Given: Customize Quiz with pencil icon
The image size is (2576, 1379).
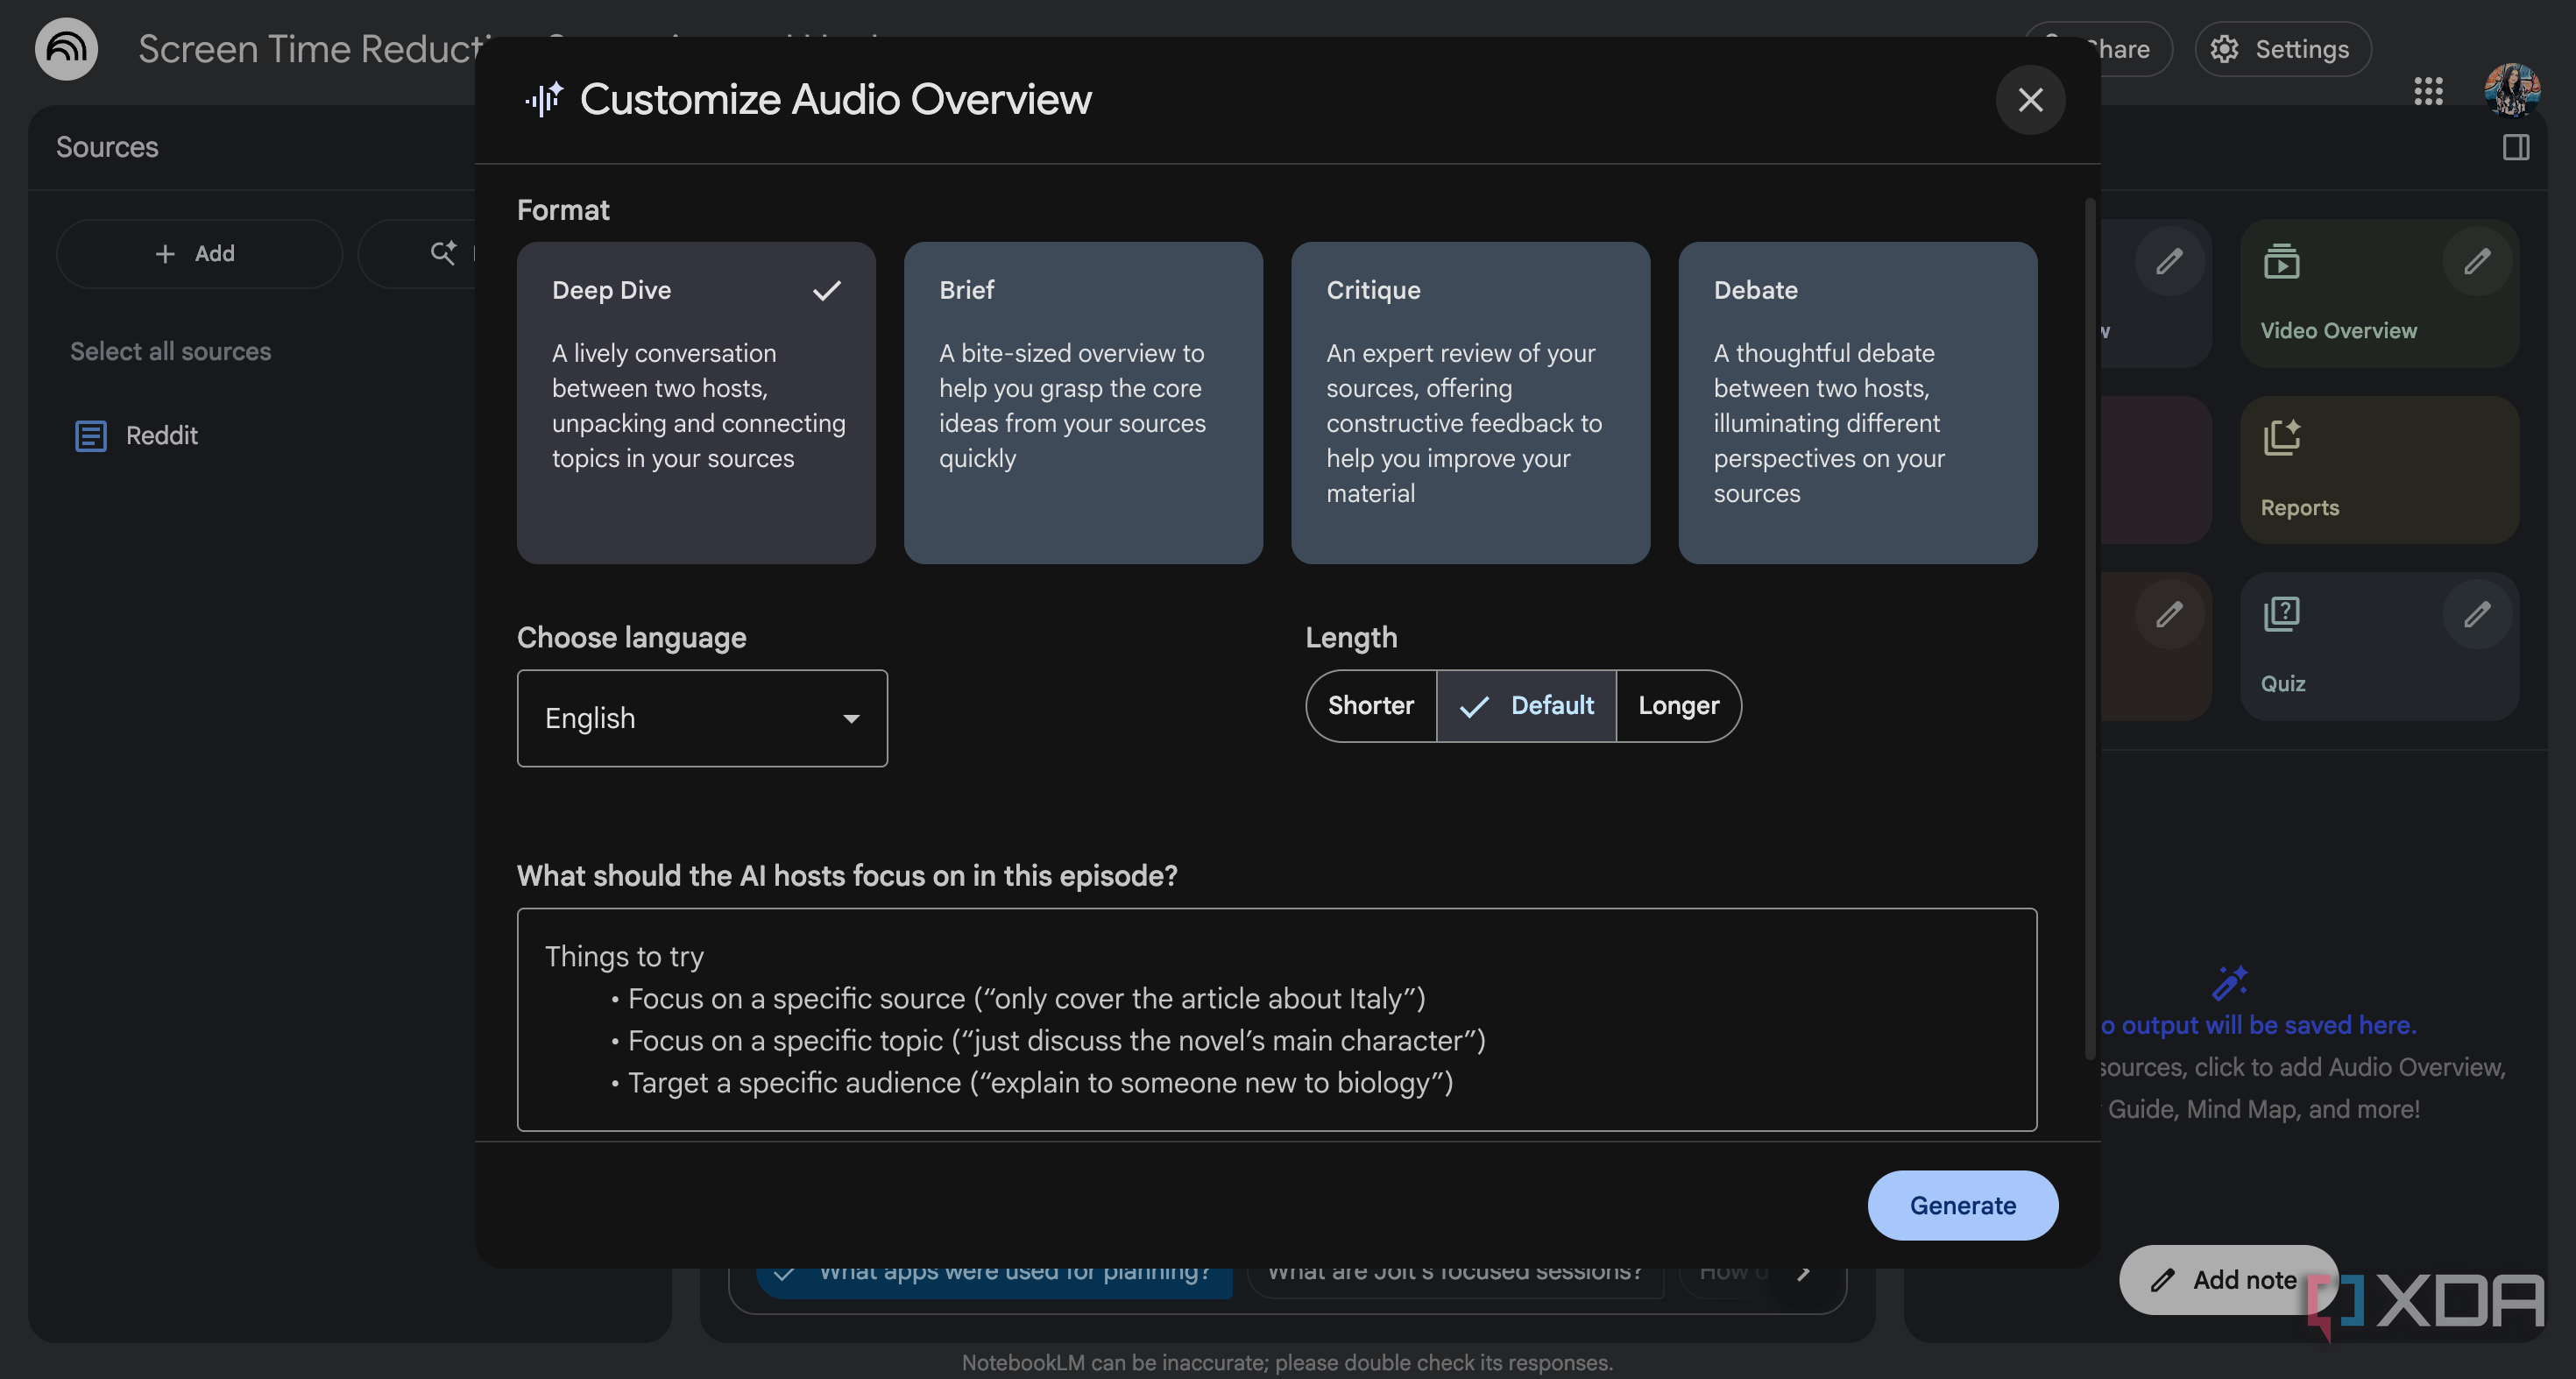Looking at the screenshot, I should coord(2477,614).
